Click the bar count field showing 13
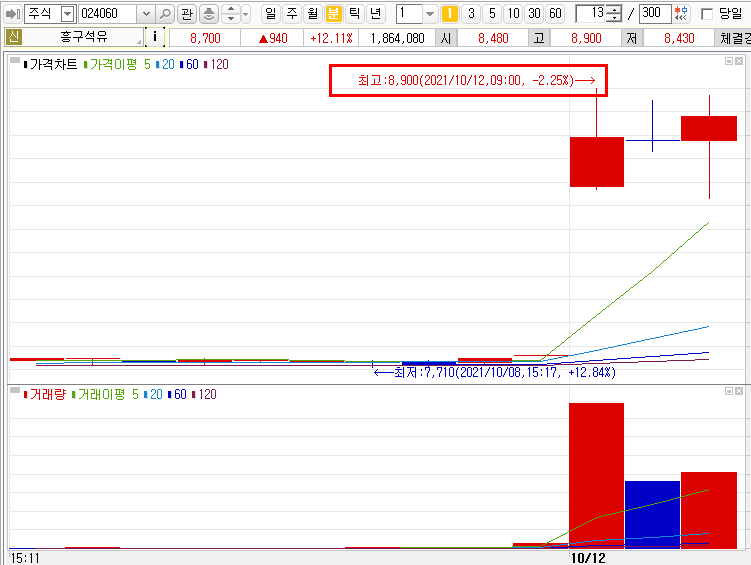751x565 pixels. pyautogui.click(x=591, y=13)
